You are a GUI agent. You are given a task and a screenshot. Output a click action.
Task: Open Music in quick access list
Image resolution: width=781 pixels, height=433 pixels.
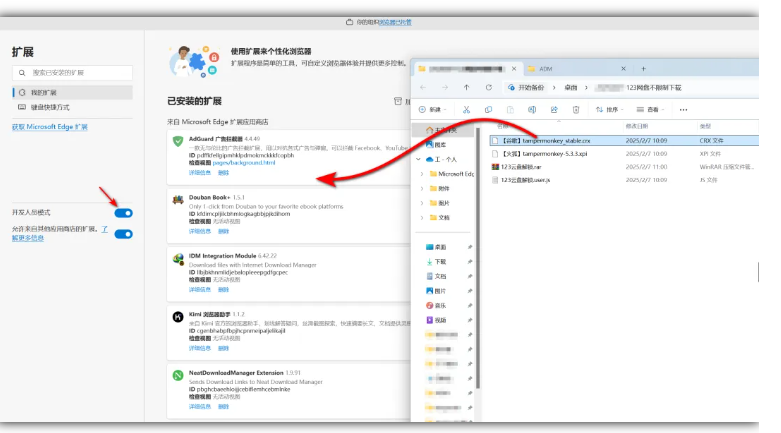coord(436,305)
